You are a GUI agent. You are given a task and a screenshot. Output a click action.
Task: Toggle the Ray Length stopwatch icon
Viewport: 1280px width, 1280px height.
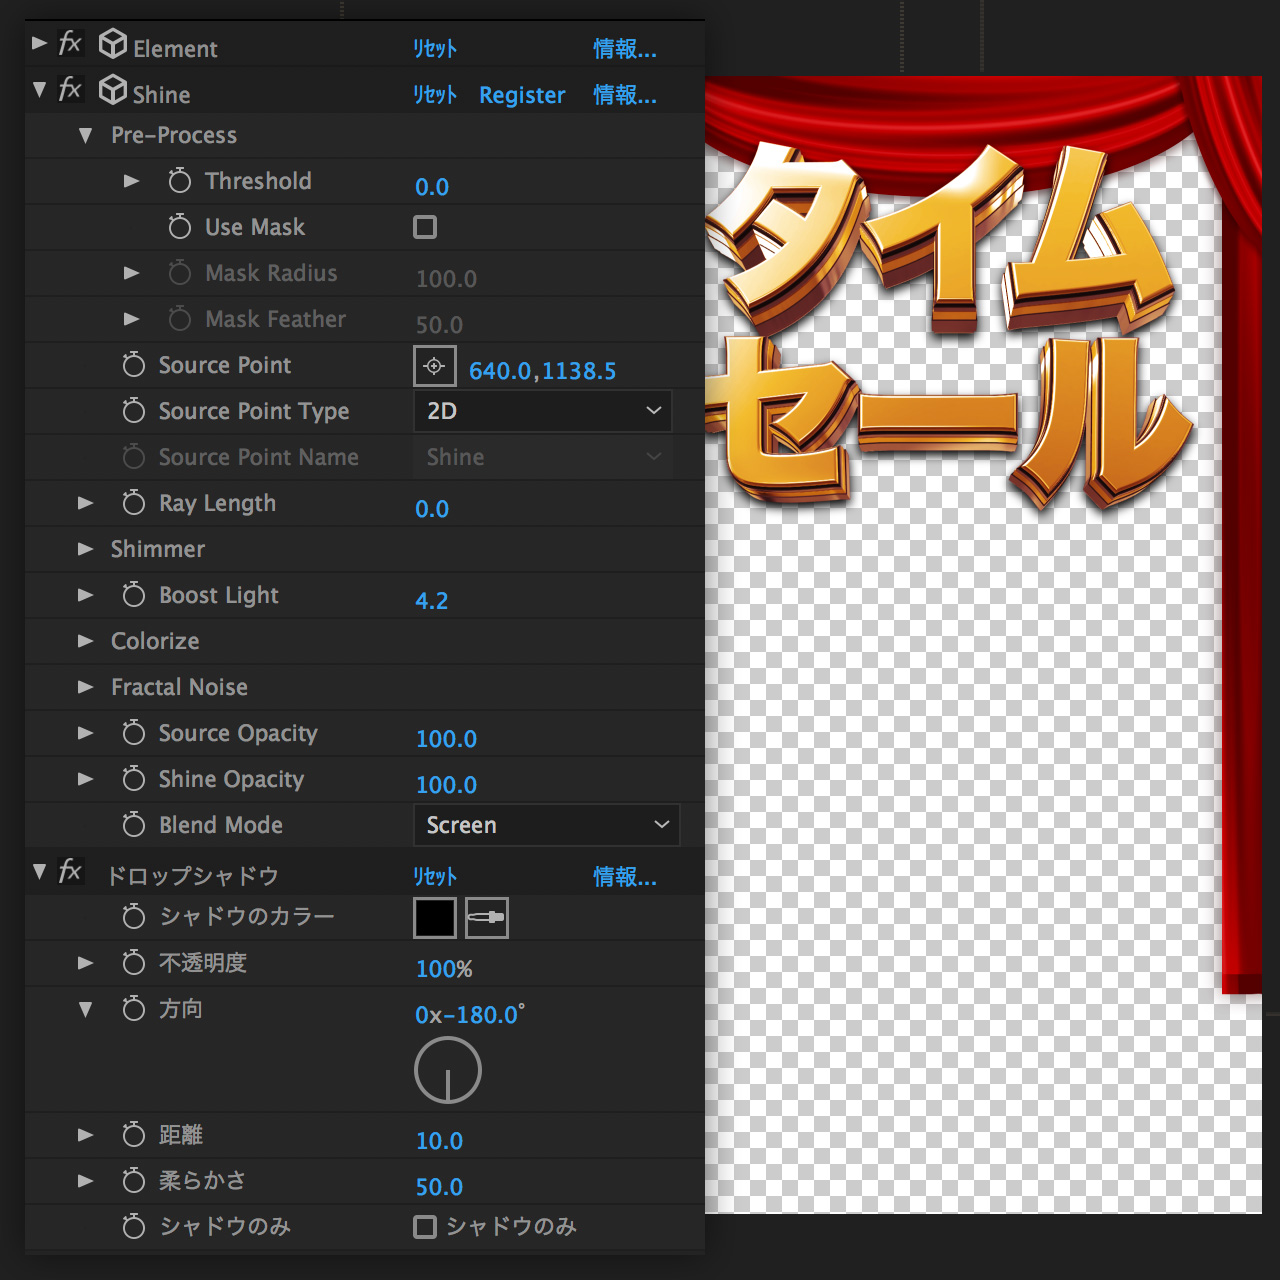(134, 503)
